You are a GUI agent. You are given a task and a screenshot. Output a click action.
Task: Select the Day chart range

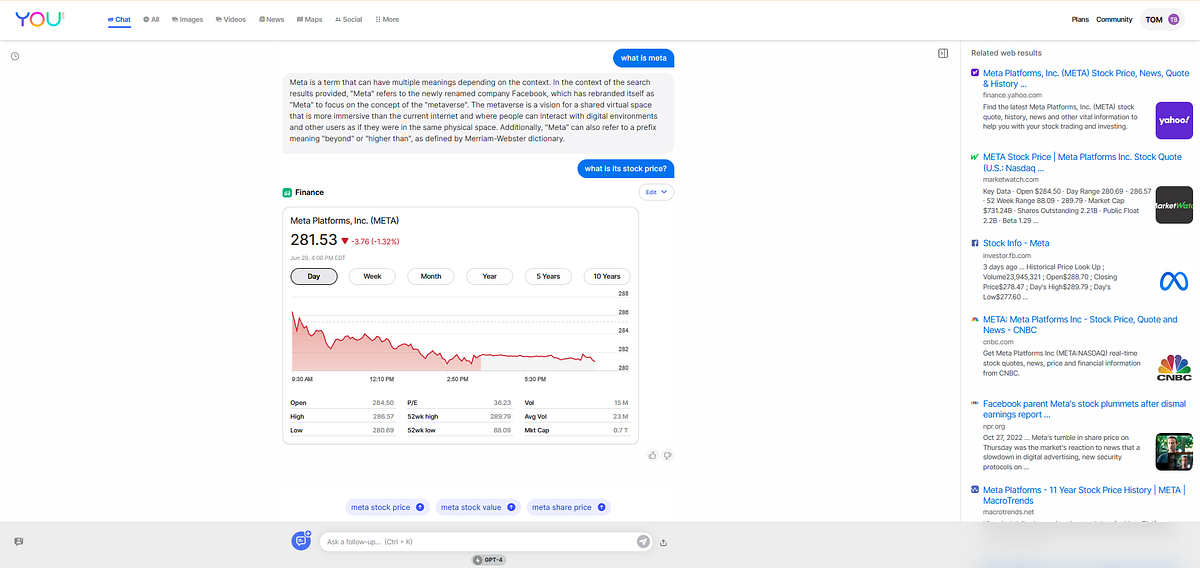(314, 276)
